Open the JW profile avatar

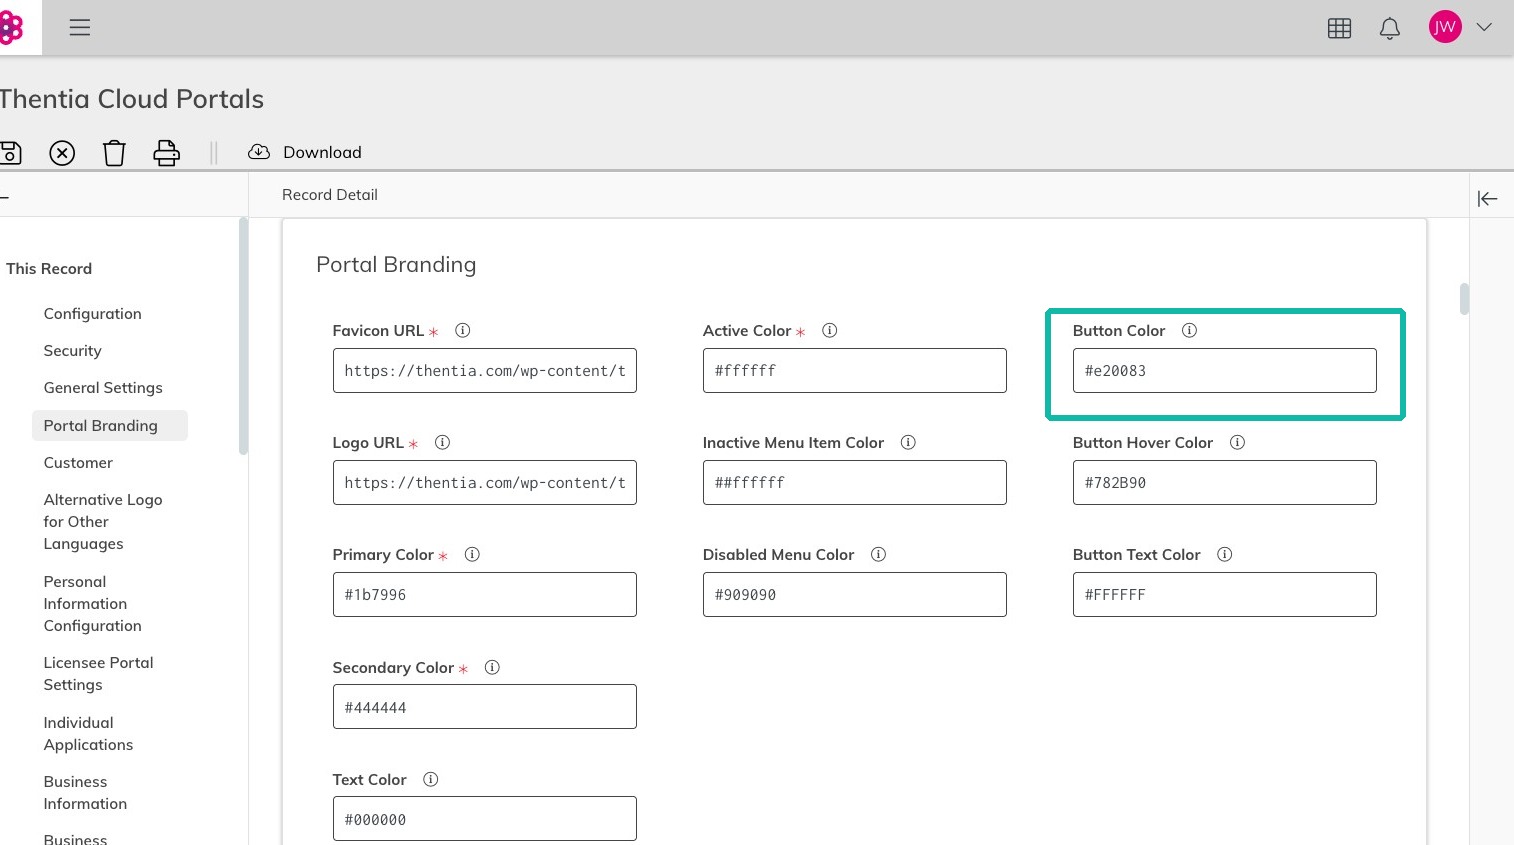1445,27
